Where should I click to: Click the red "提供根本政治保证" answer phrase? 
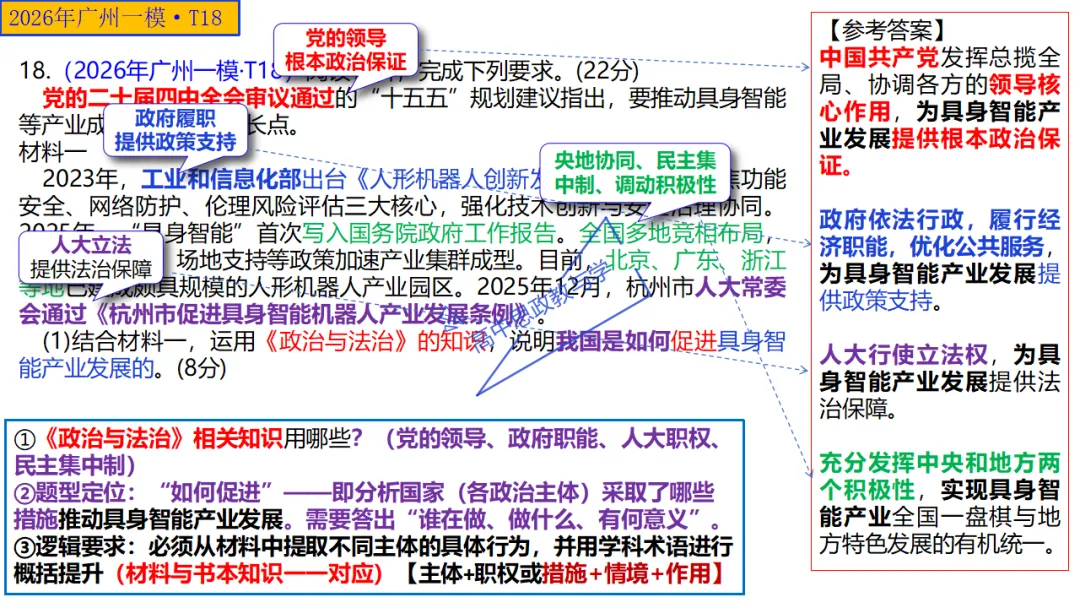pos(939,151)
